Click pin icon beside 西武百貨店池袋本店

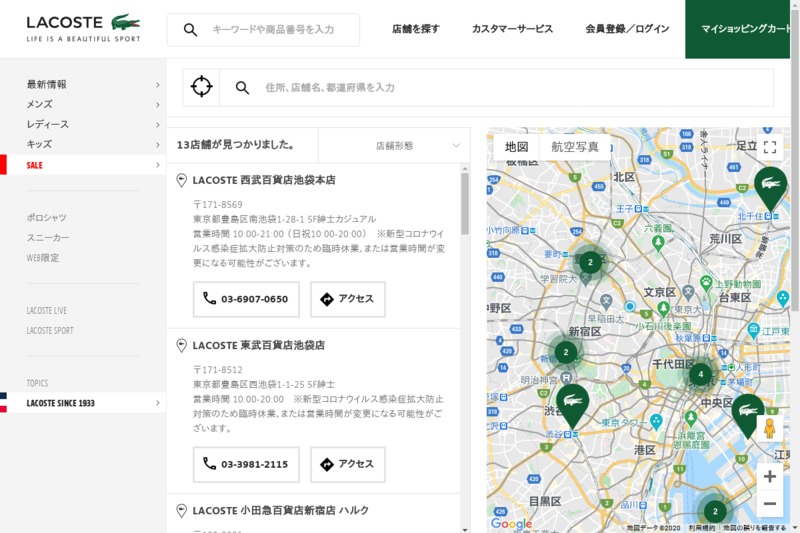pos(181,180)
